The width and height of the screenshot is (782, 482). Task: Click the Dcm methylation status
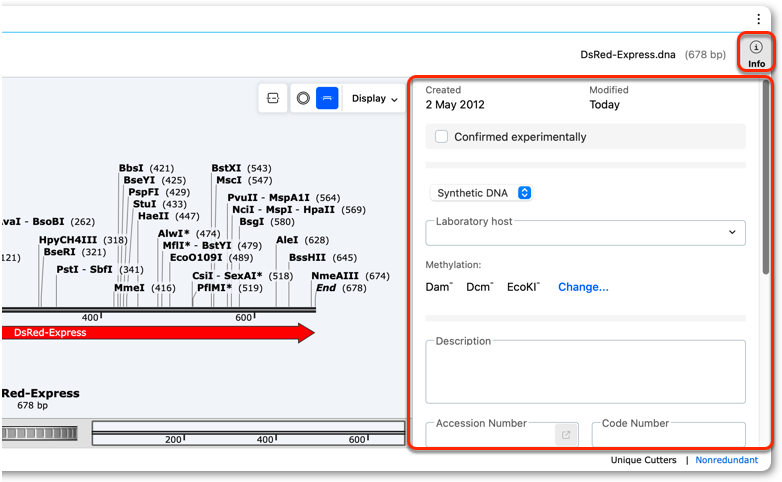point(480,287)
